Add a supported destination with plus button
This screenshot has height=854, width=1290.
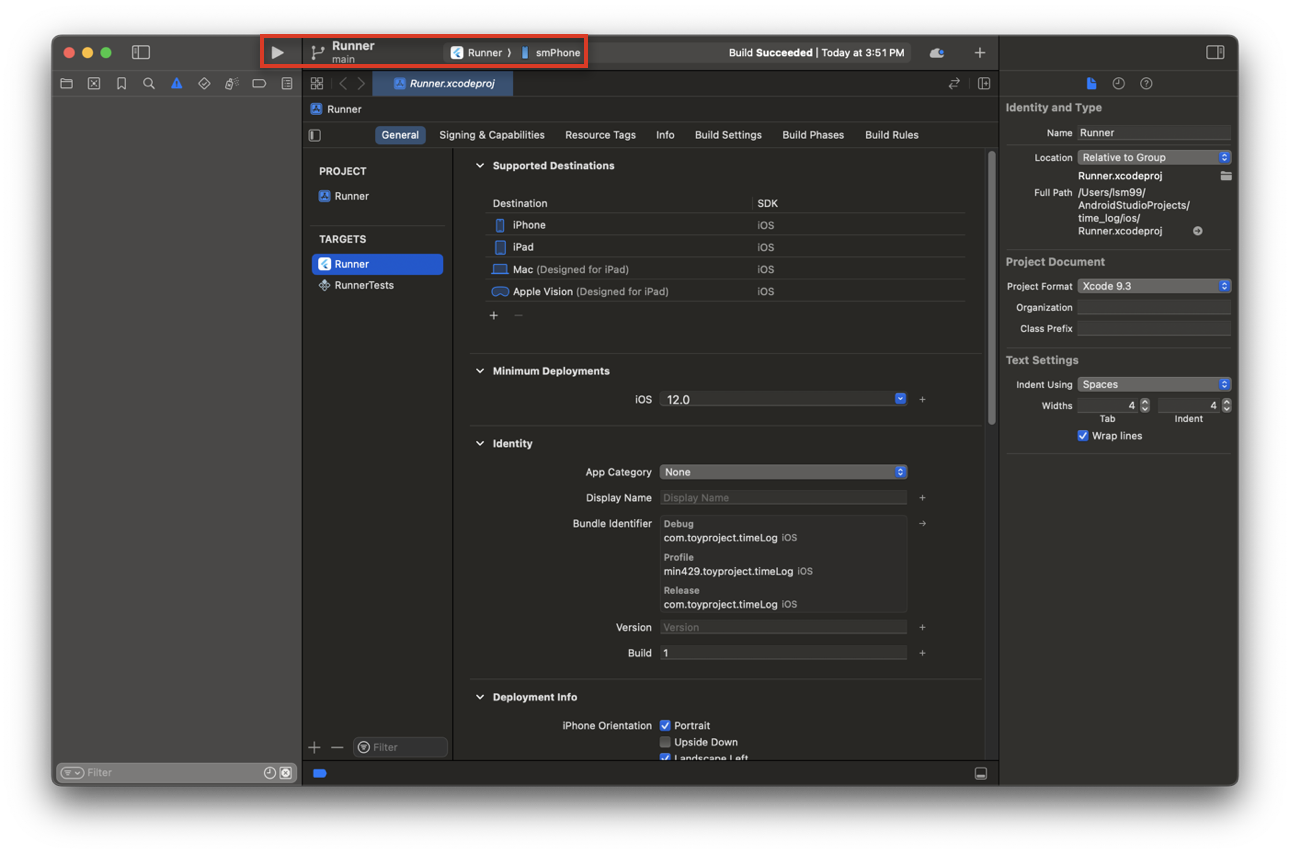(x=494, y=316)
